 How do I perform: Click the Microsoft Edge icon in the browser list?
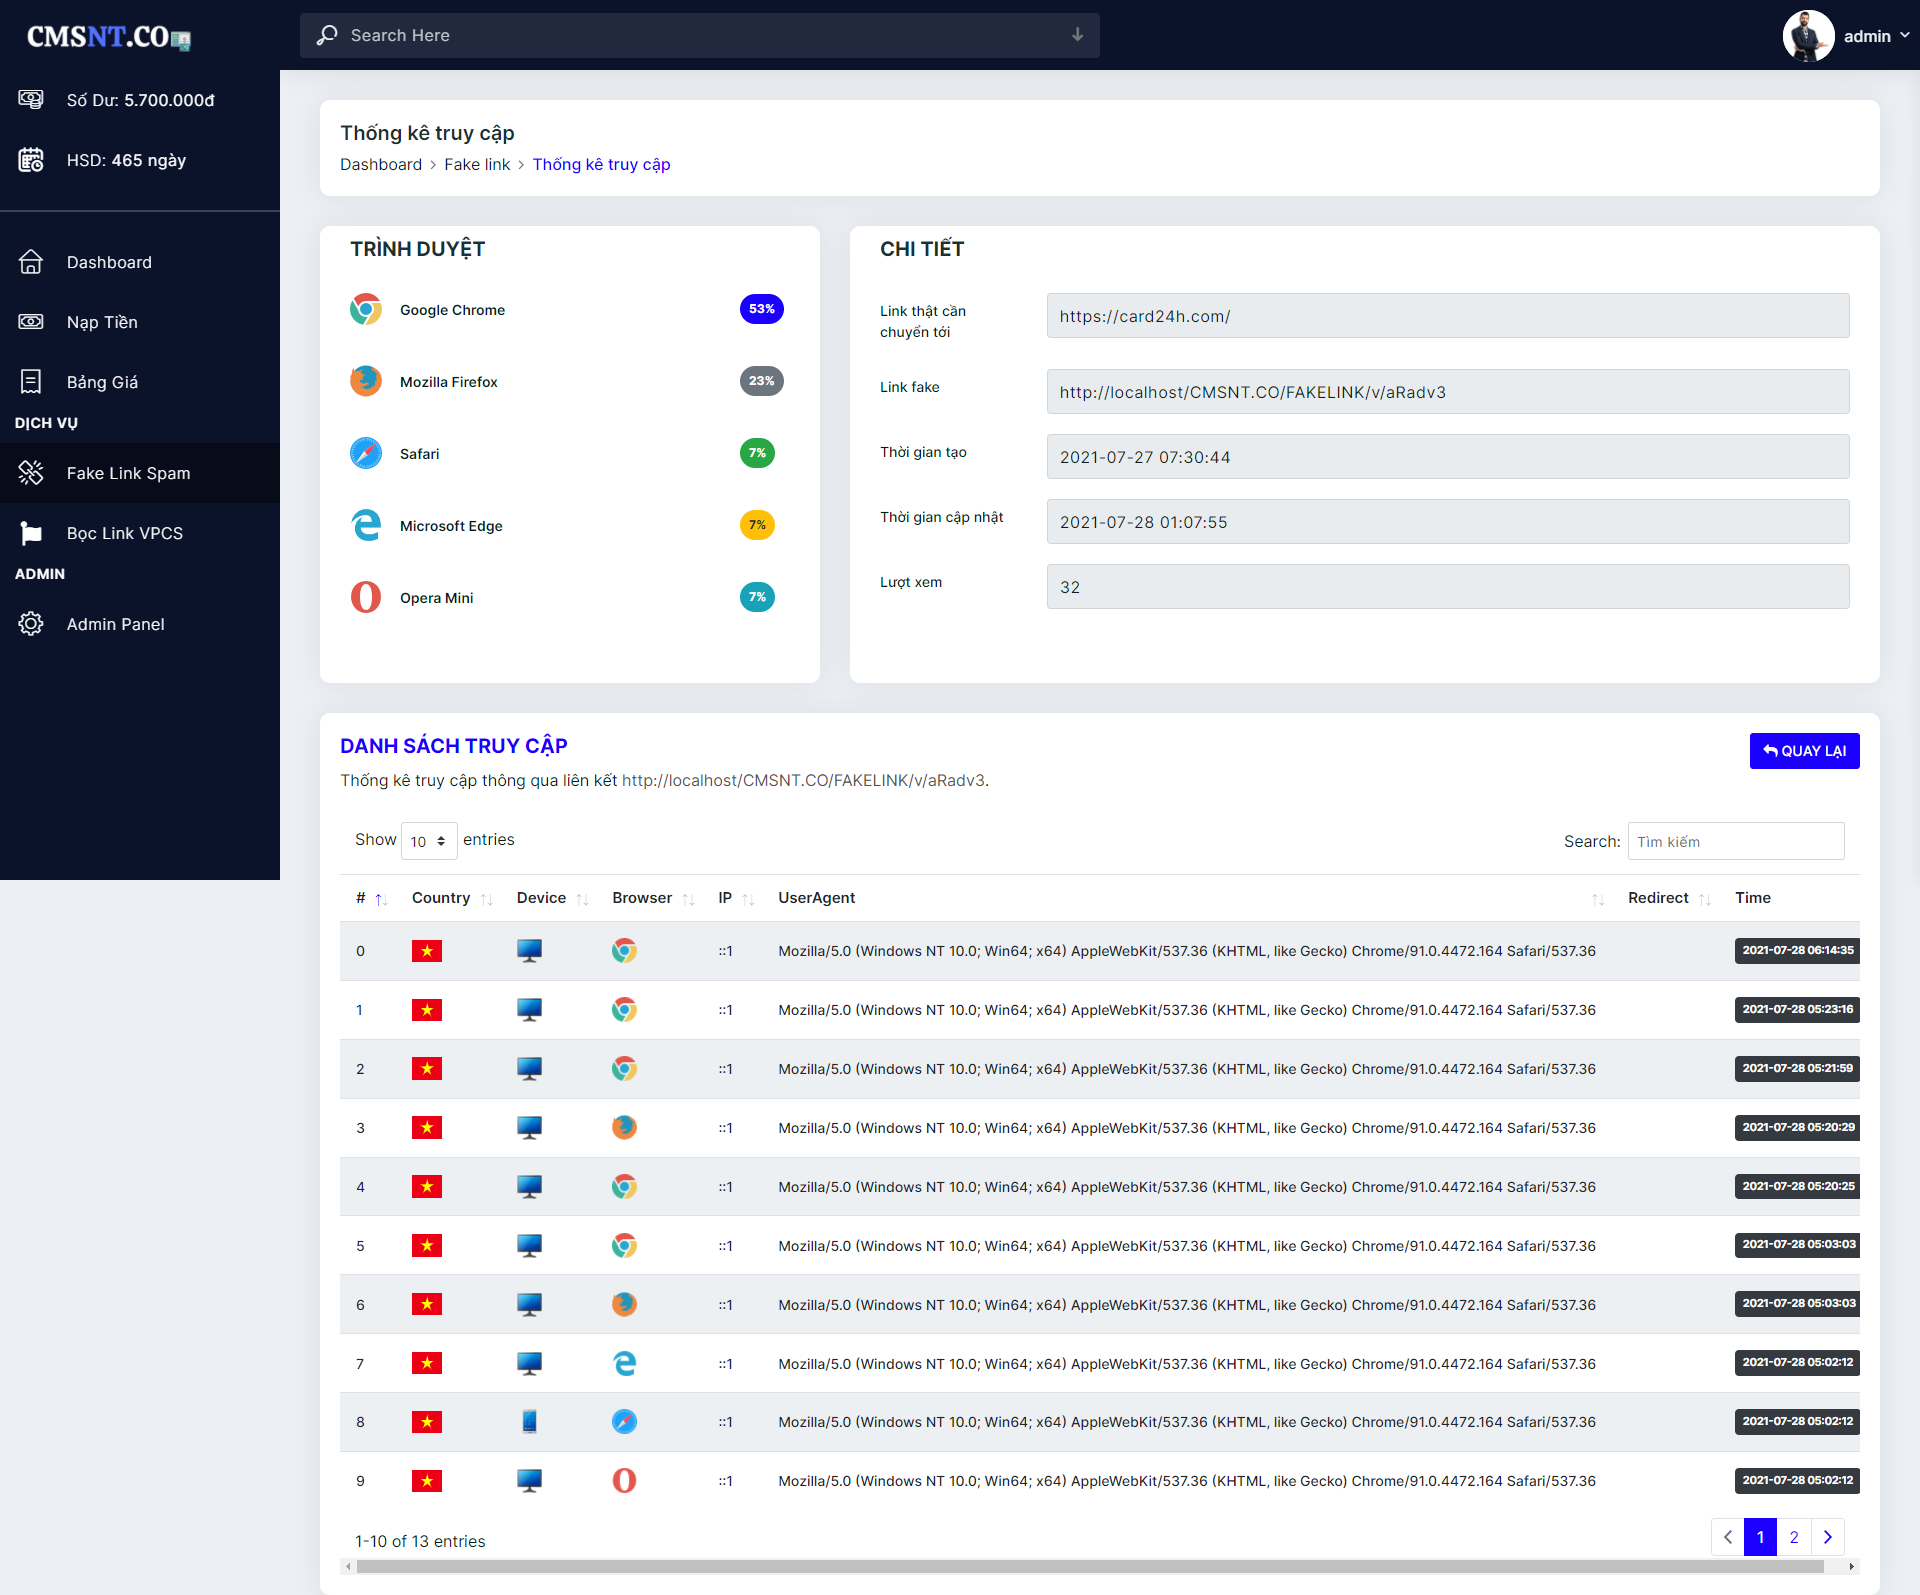tap(366, 525)
